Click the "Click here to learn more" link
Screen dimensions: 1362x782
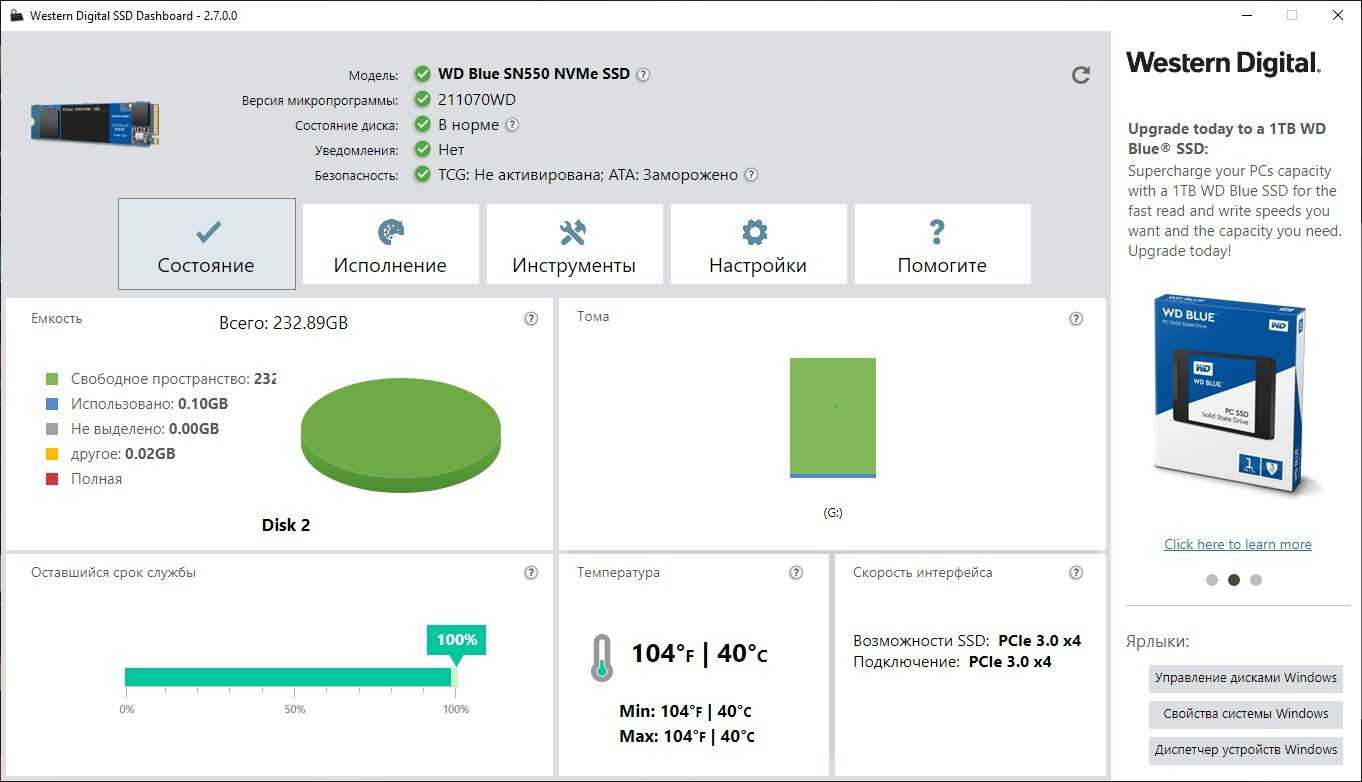(x=1237, y=544)
